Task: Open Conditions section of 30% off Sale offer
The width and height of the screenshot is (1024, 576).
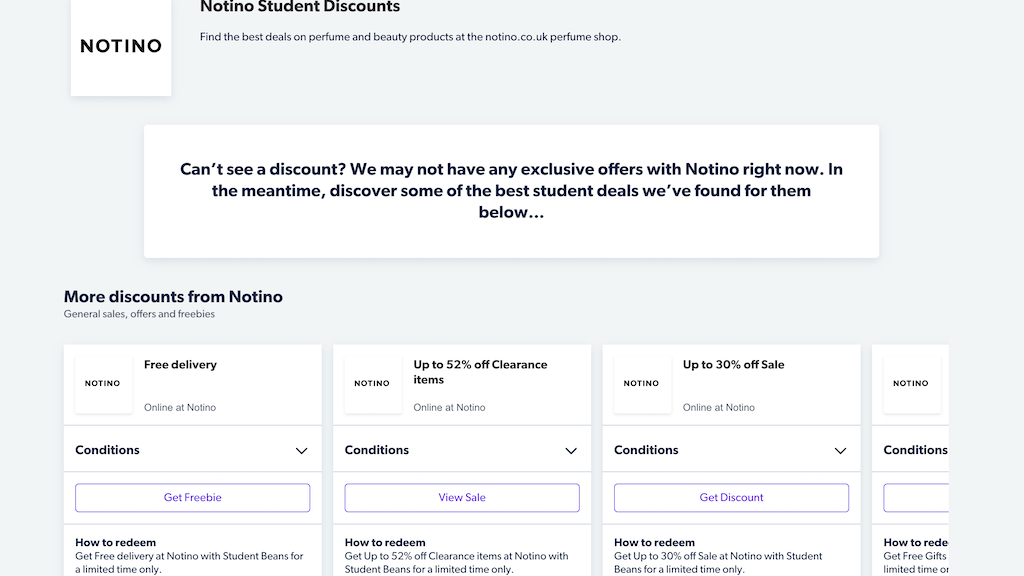Action: tap(646, 450)
